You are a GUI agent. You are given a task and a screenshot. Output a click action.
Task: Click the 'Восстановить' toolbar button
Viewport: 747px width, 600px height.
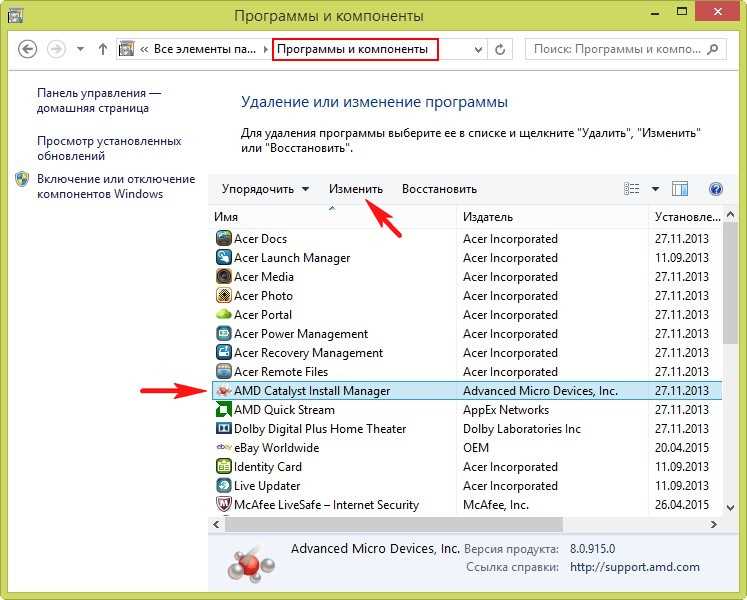(x=439, y=189)
